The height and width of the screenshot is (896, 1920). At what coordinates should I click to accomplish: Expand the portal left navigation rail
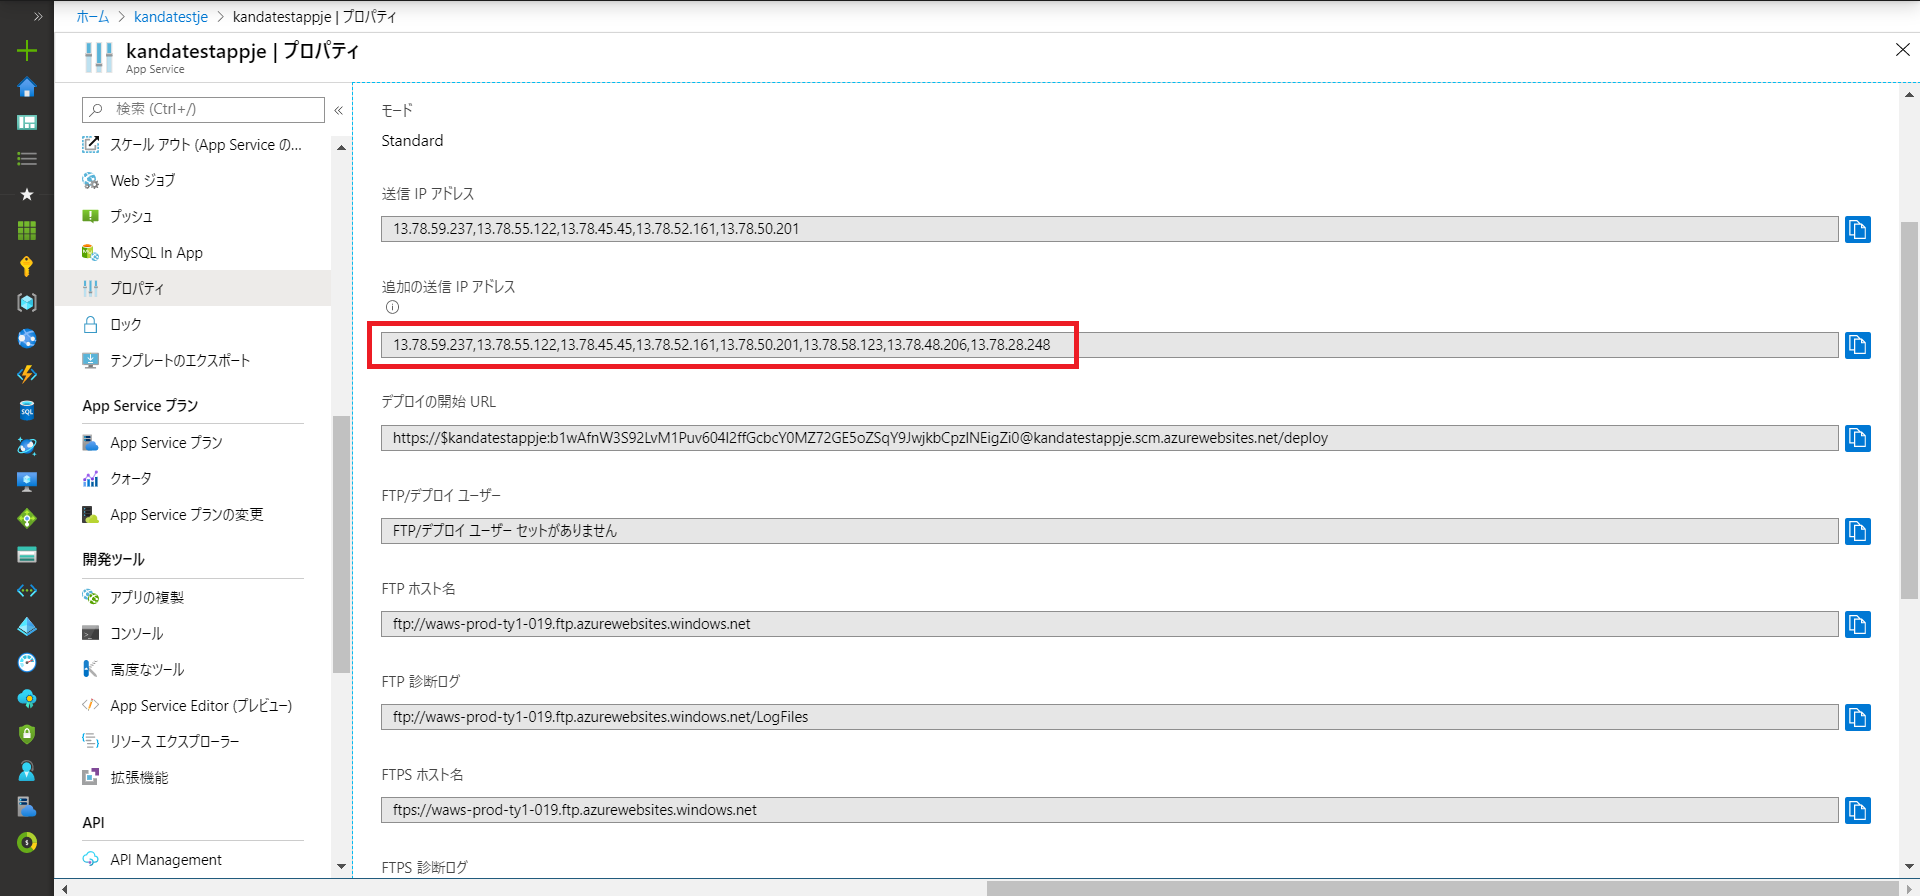[38, 16]
